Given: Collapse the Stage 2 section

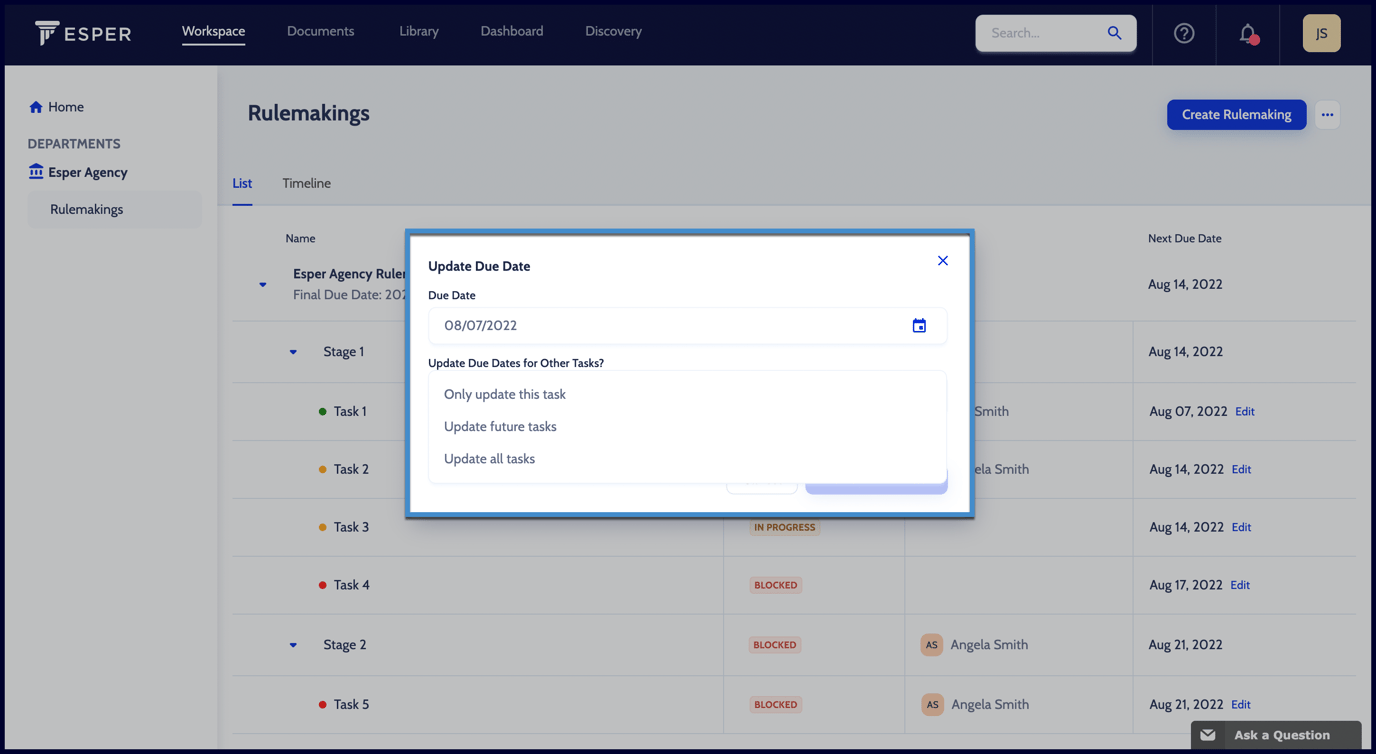Looking at the screenshot, I should (x=293, y=645).
